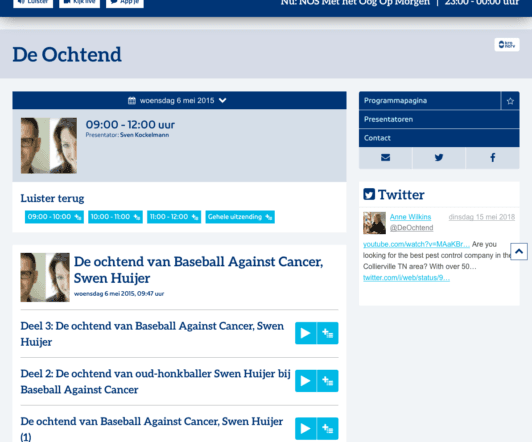Screen dimensions: 532x442
Task: Add Deel 3 fragment to playlist
Action: [x=327, y=333]
